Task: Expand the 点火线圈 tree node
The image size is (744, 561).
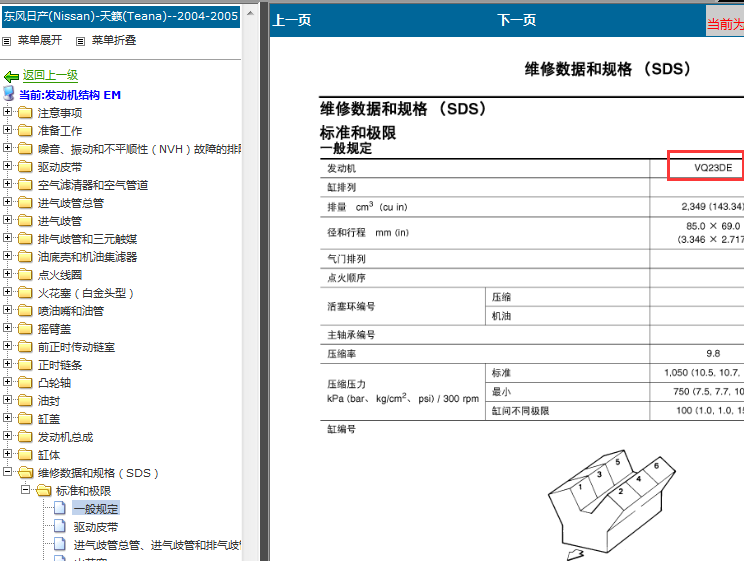Action: tap(8, 273)
